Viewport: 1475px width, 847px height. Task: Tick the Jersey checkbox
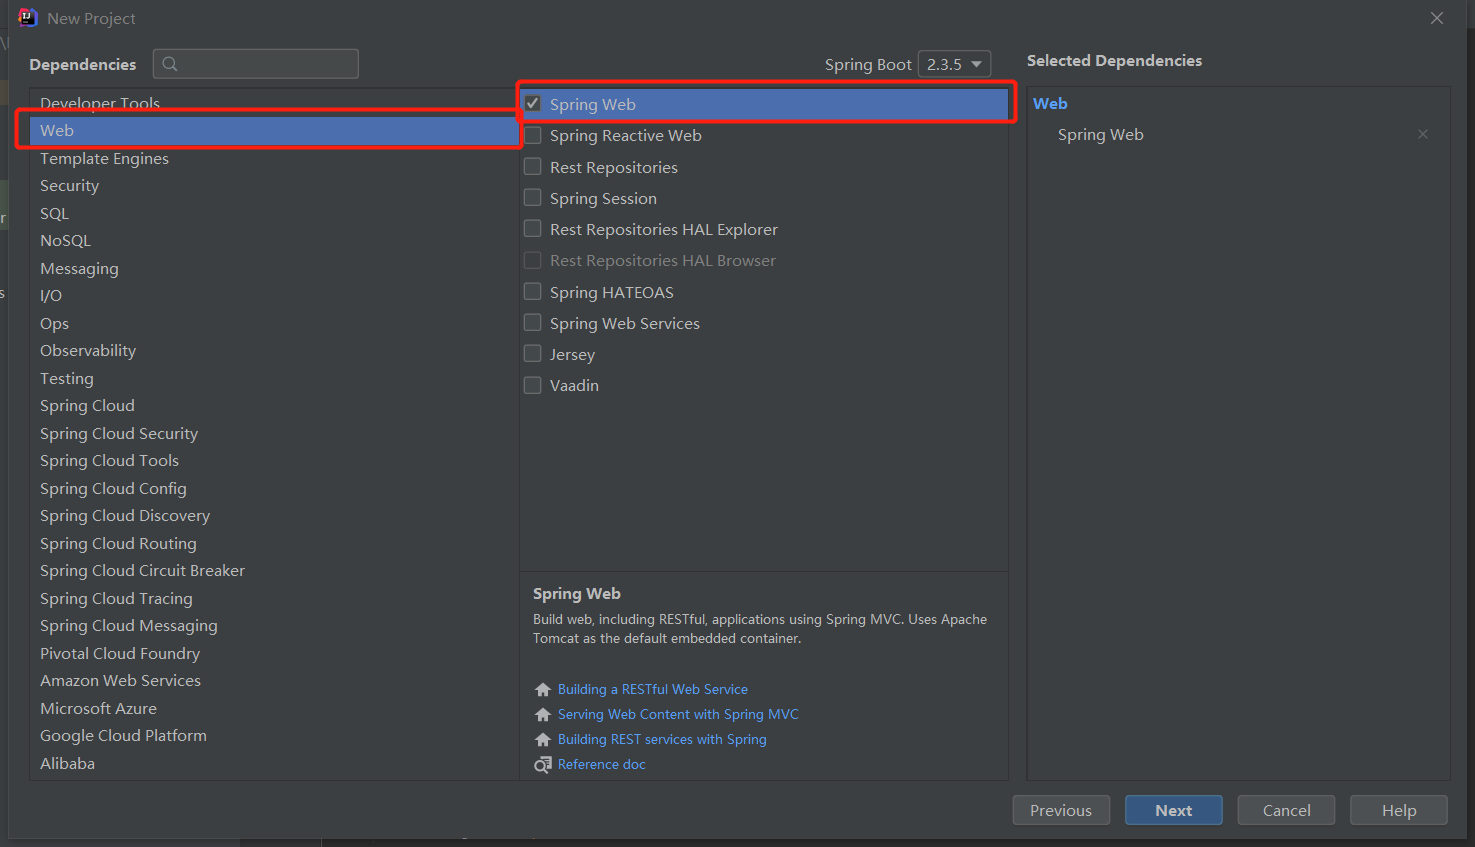point(533,354)
